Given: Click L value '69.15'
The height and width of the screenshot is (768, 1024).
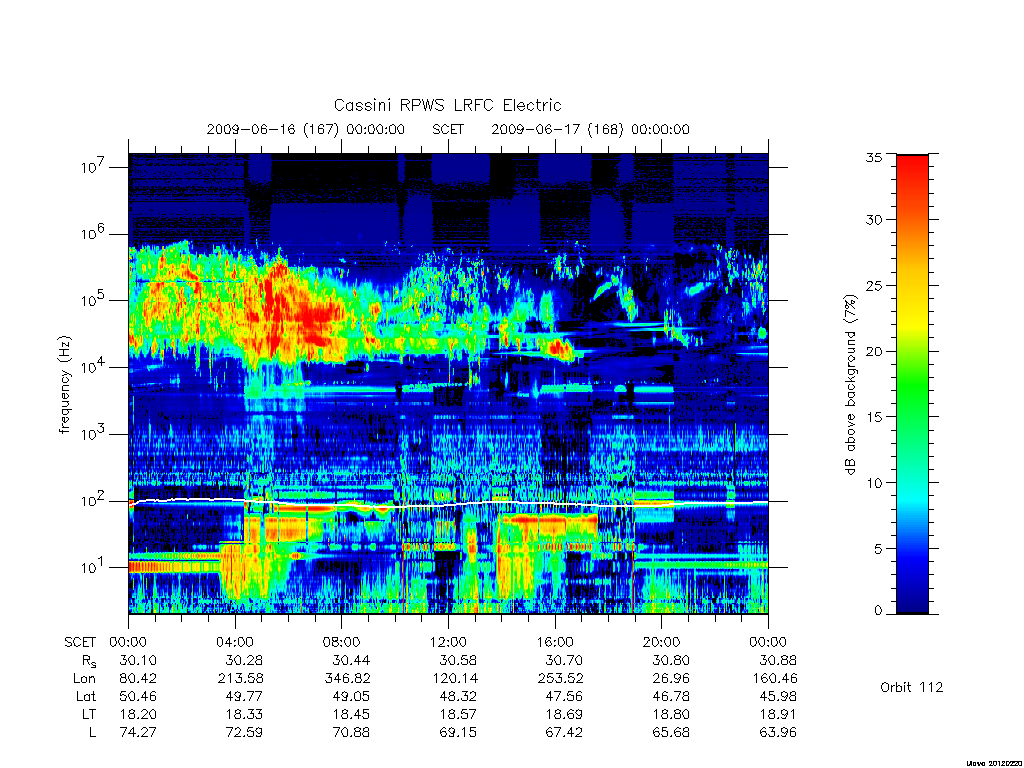Looking at the screenshot, I should tap(458, 733).
